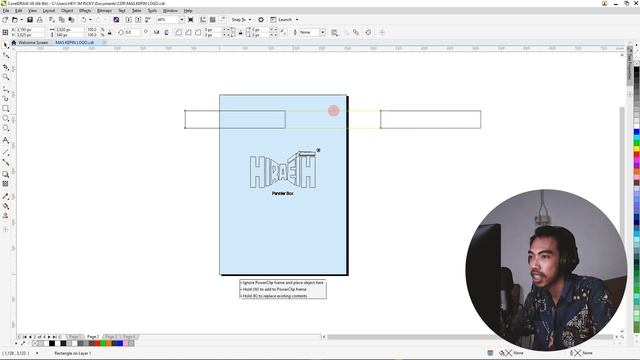
Task: Select the Crop tool
Action: click(6, 67)
